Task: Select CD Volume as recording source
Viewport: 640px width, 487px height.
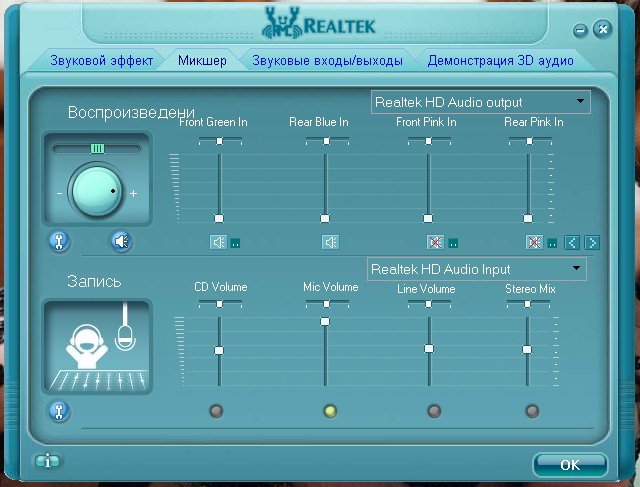Action: click(216, 411)
